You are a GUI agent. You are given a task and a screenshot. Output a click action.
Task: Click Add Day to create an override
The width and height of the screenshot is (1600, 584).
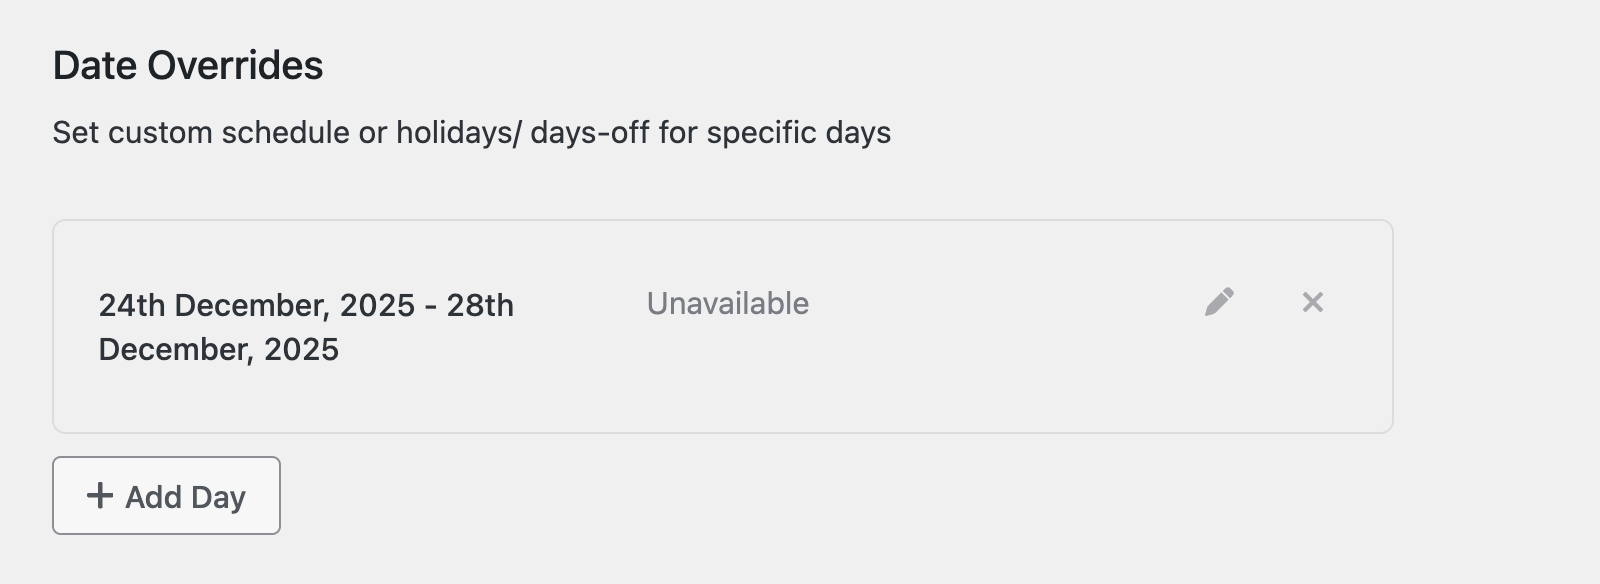(166, 495)
